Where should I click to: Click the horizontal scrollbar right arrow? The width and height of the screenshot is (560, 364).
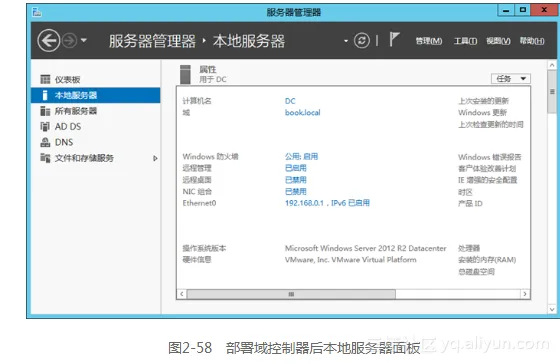point(525,294)
